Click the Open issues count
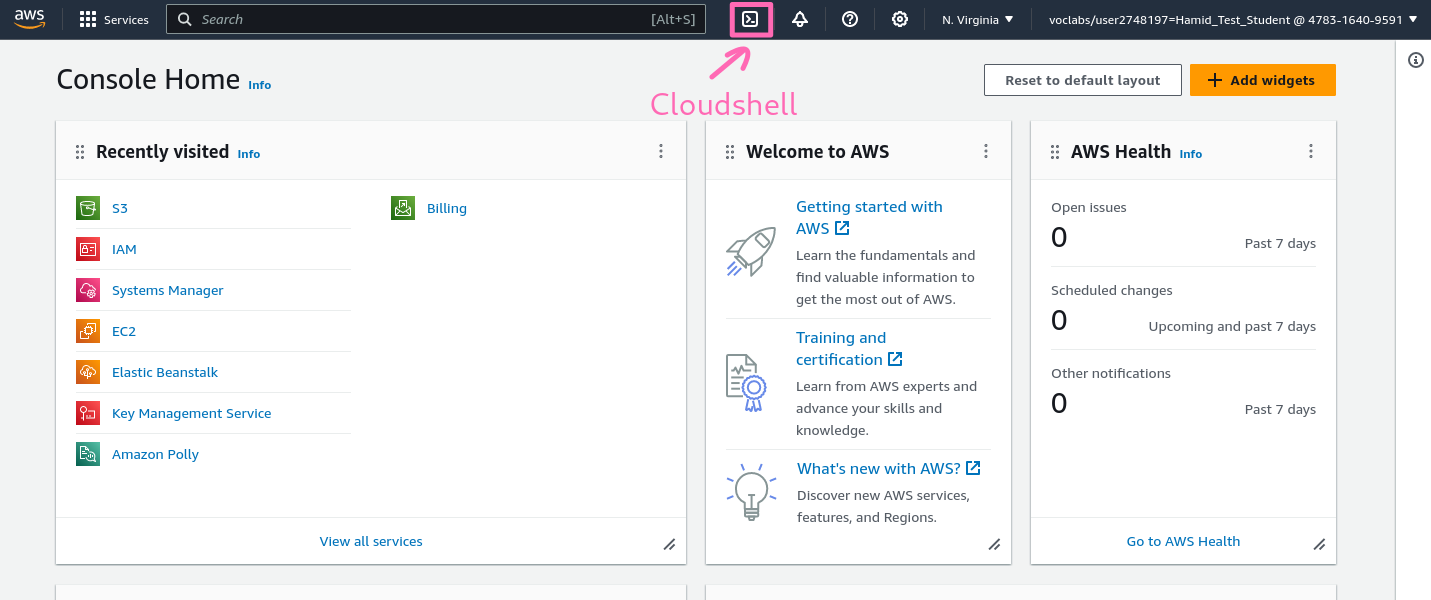The image size is (1431, 600). (1059, 237)
